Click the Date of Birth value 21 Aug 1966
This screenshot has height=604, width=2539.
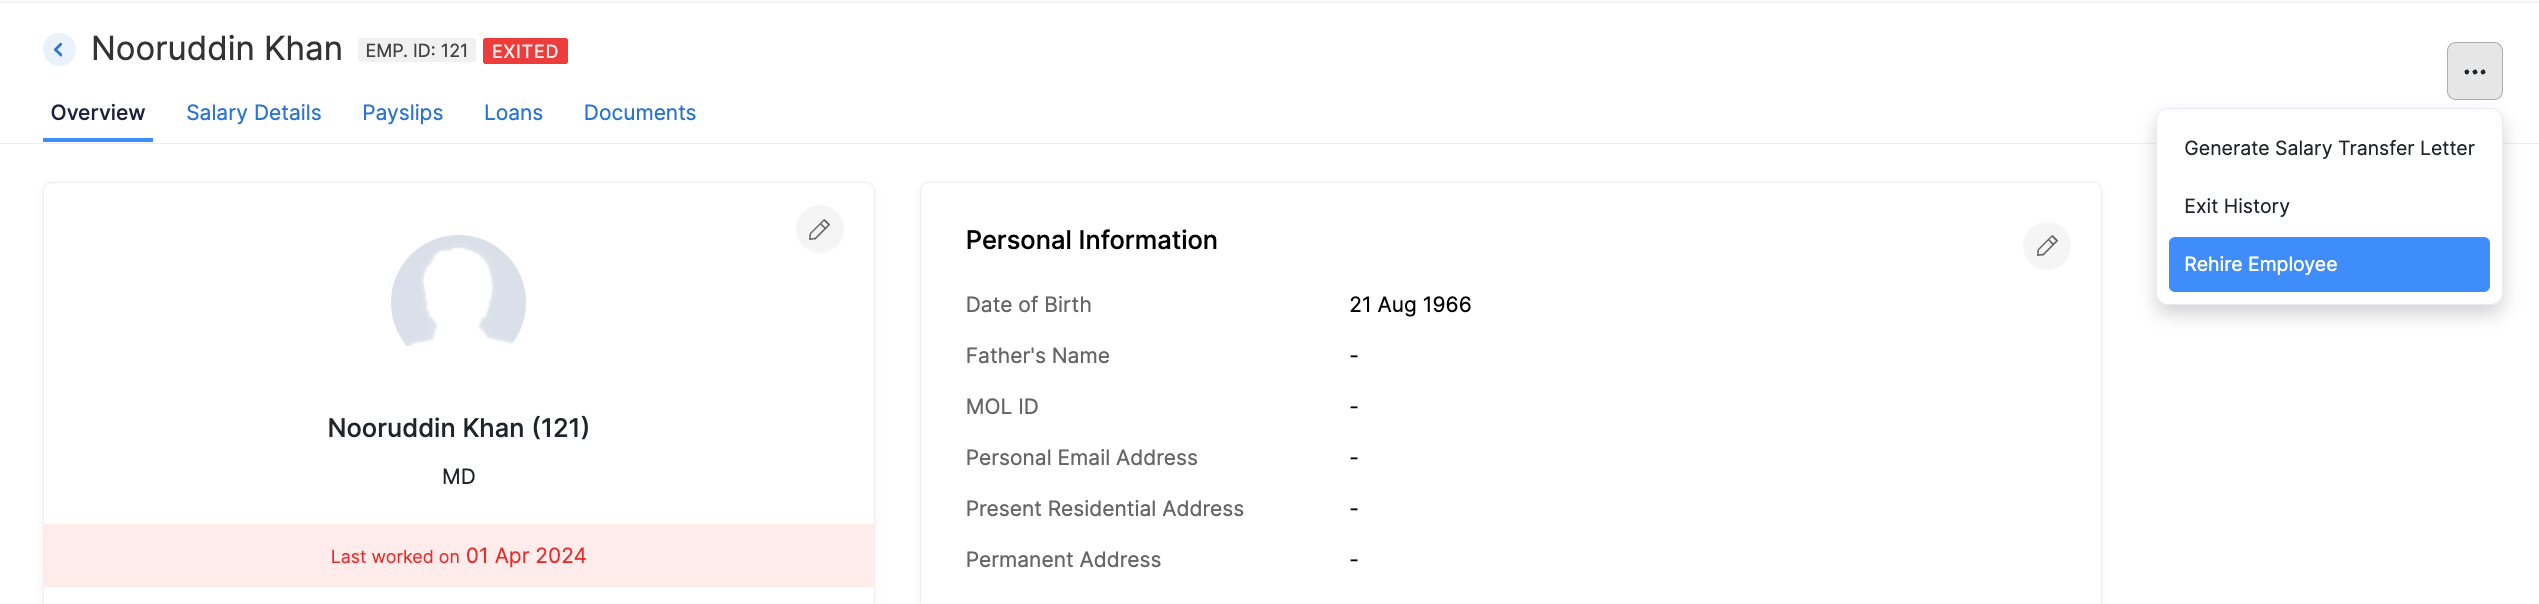click(x=1410, y=305)
